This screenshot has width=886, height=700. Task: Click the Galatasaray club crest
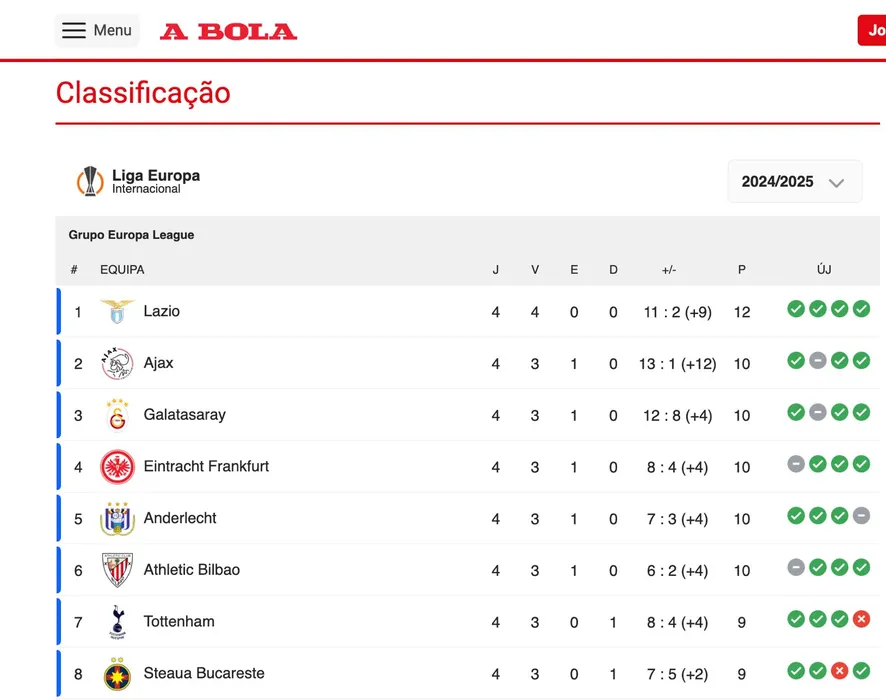click(x=117, y=415)
